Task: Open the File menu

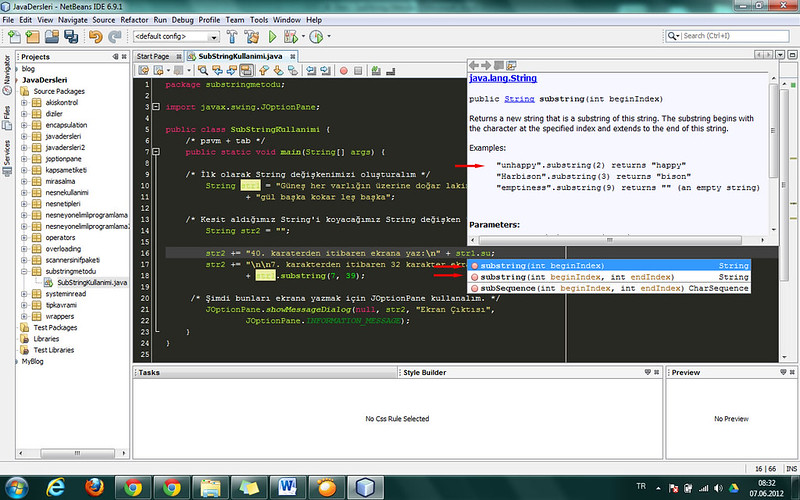Action: (8, 20)
